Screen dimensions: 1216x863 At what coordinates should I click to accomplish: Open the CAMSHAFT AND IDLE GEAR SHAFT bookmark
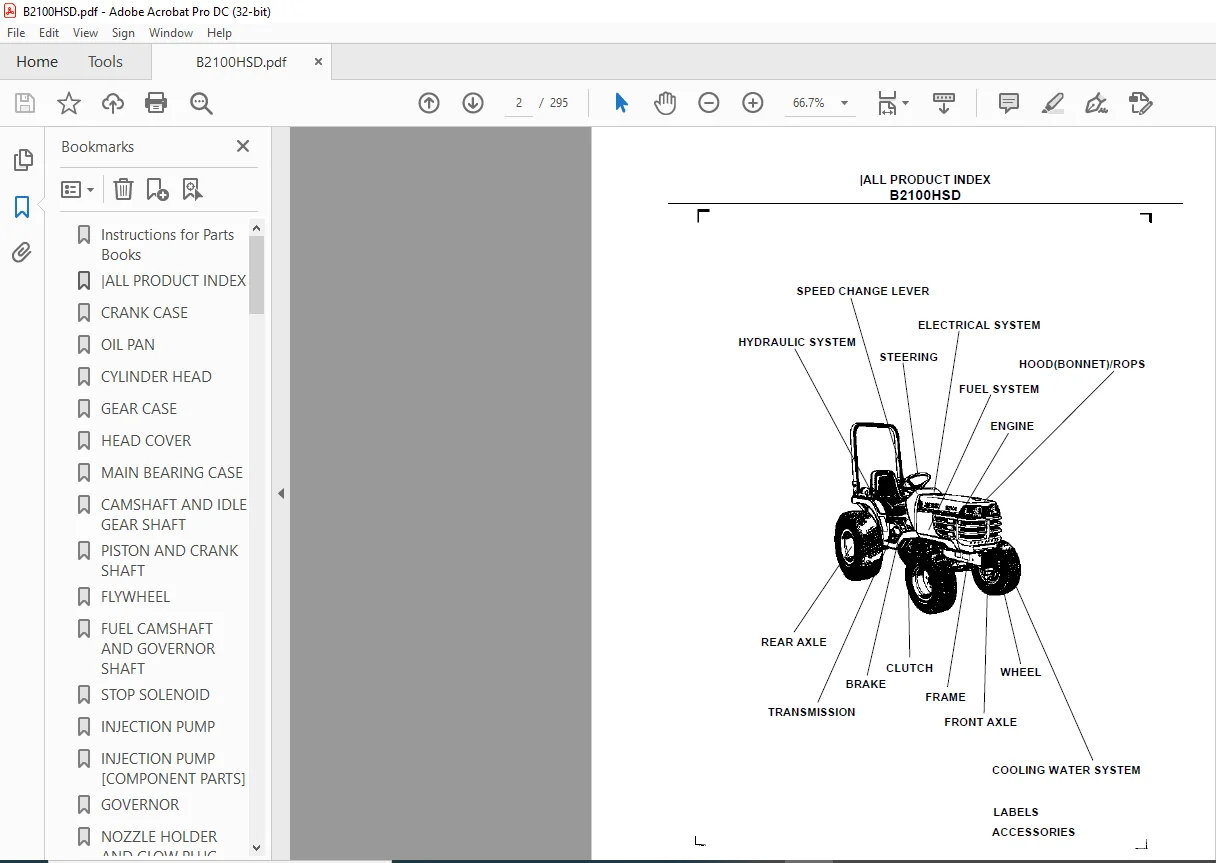pyautogui.click(x=173, y=514)
